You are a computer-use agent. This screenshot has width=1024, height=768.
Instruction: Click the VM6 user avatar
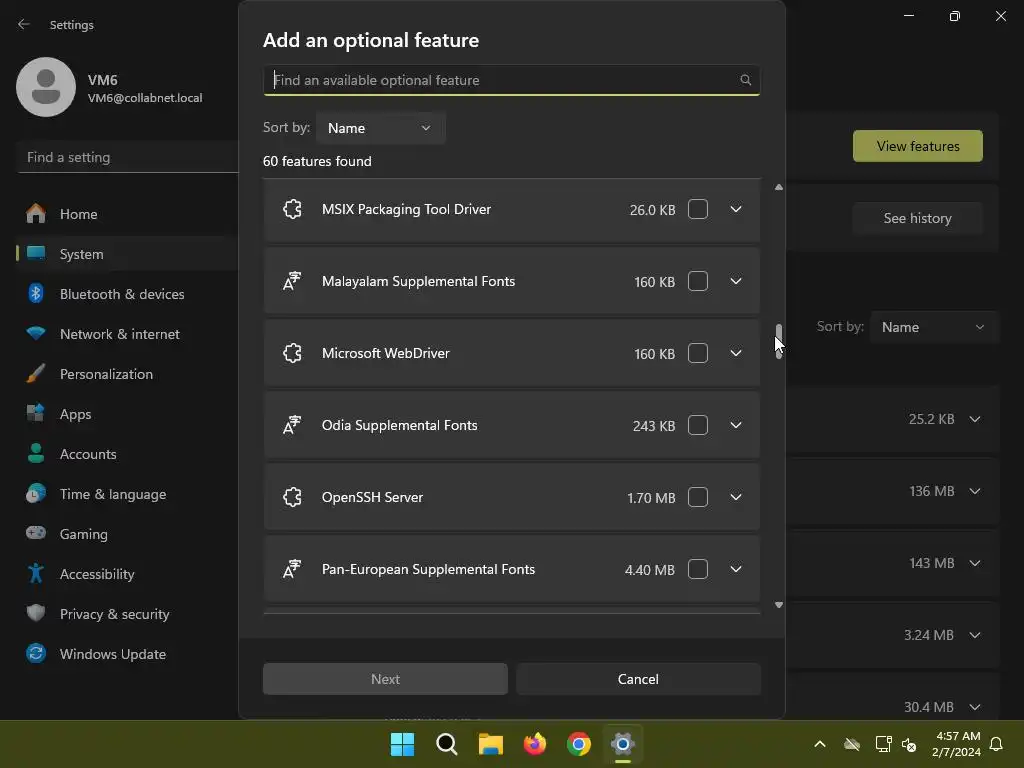pyautogui.click(x=46, y=87)
